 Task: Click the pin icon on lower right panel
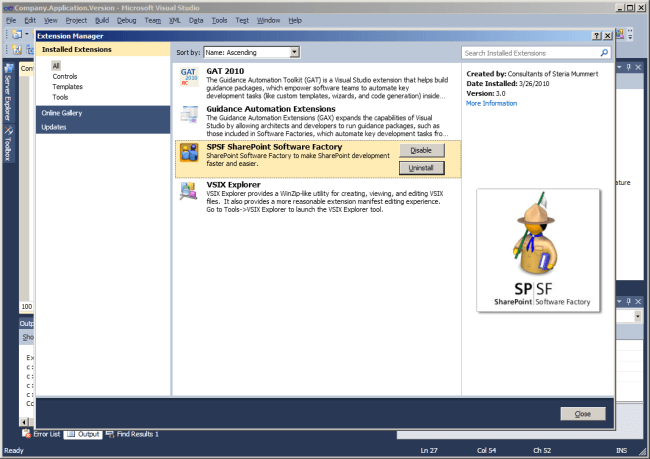[629, 301]
